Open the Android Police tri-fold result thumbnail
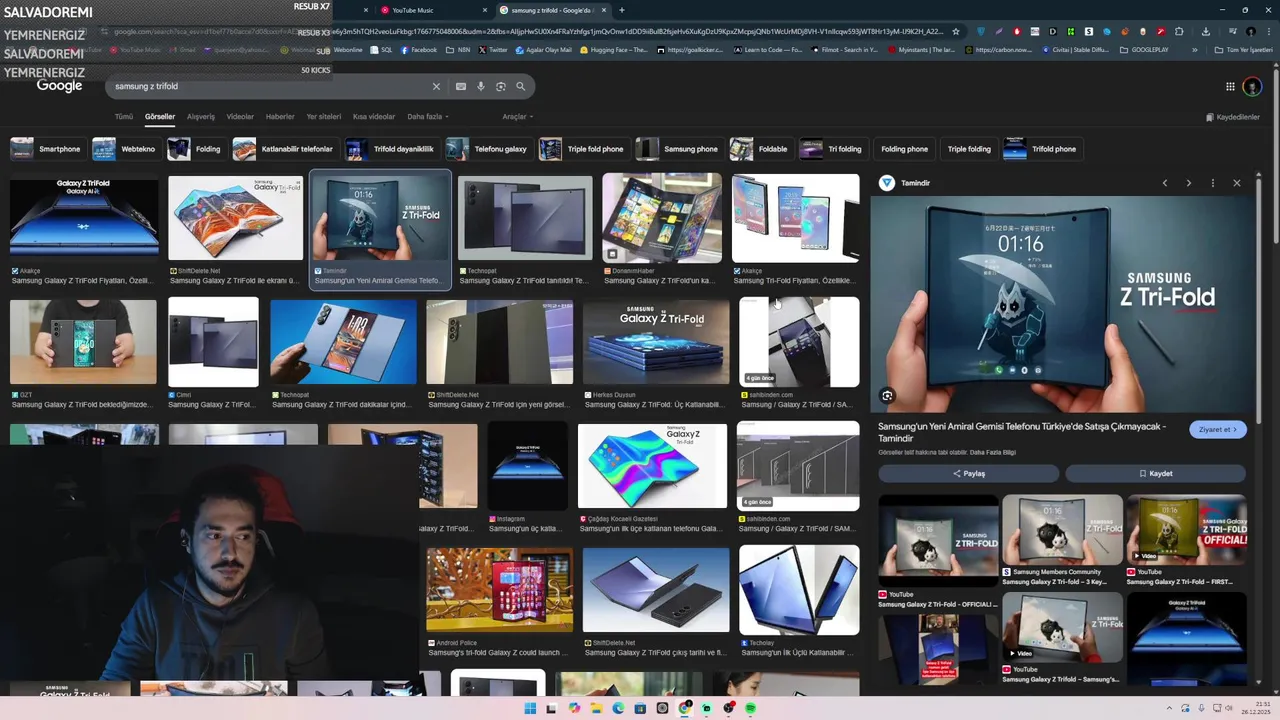The image size is (1280, 720). click(499, 590)
